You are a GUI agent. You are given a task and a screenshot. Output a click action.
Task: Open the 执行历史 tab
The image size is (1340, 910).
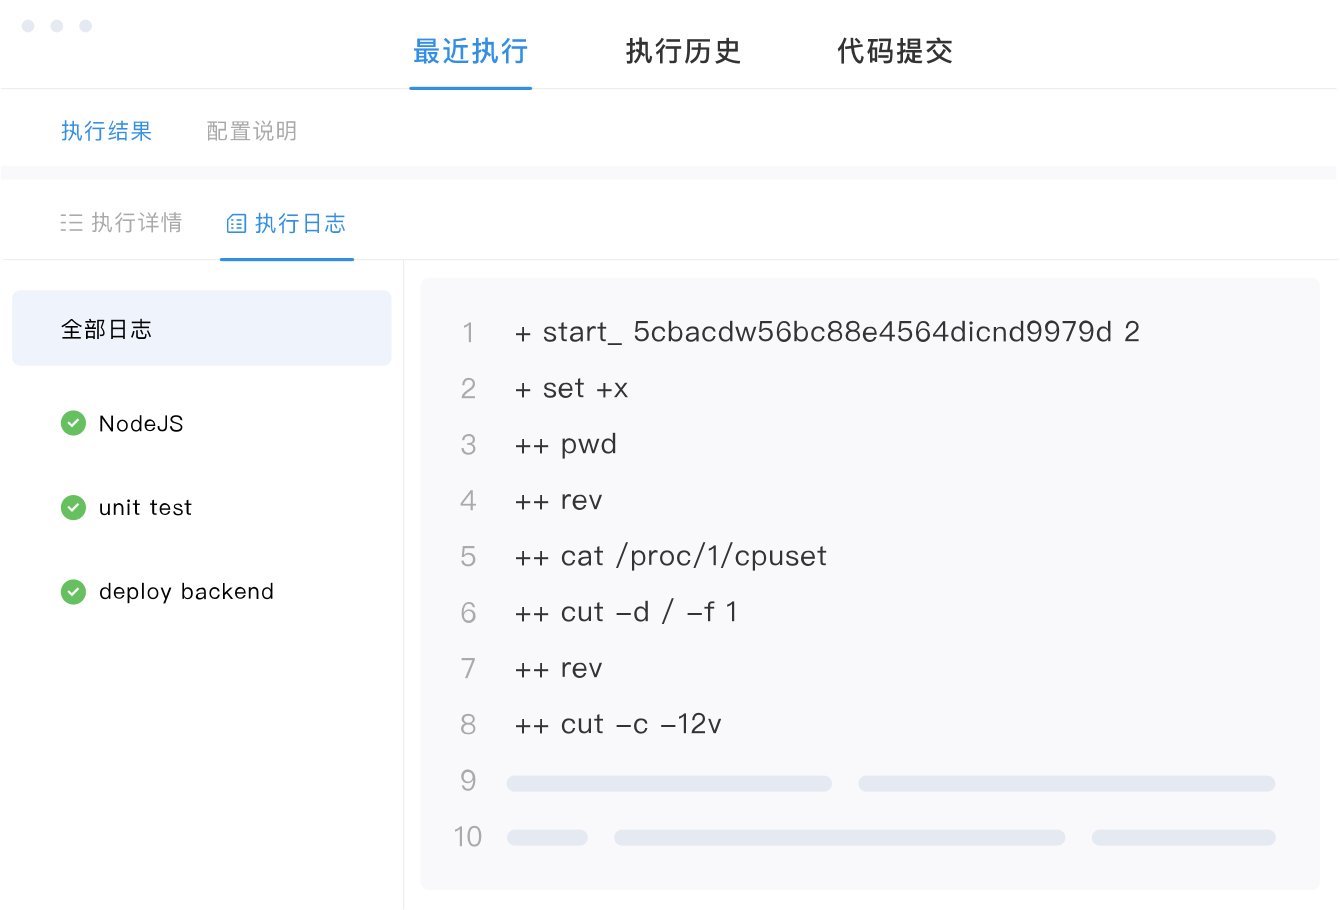point(683,51)
